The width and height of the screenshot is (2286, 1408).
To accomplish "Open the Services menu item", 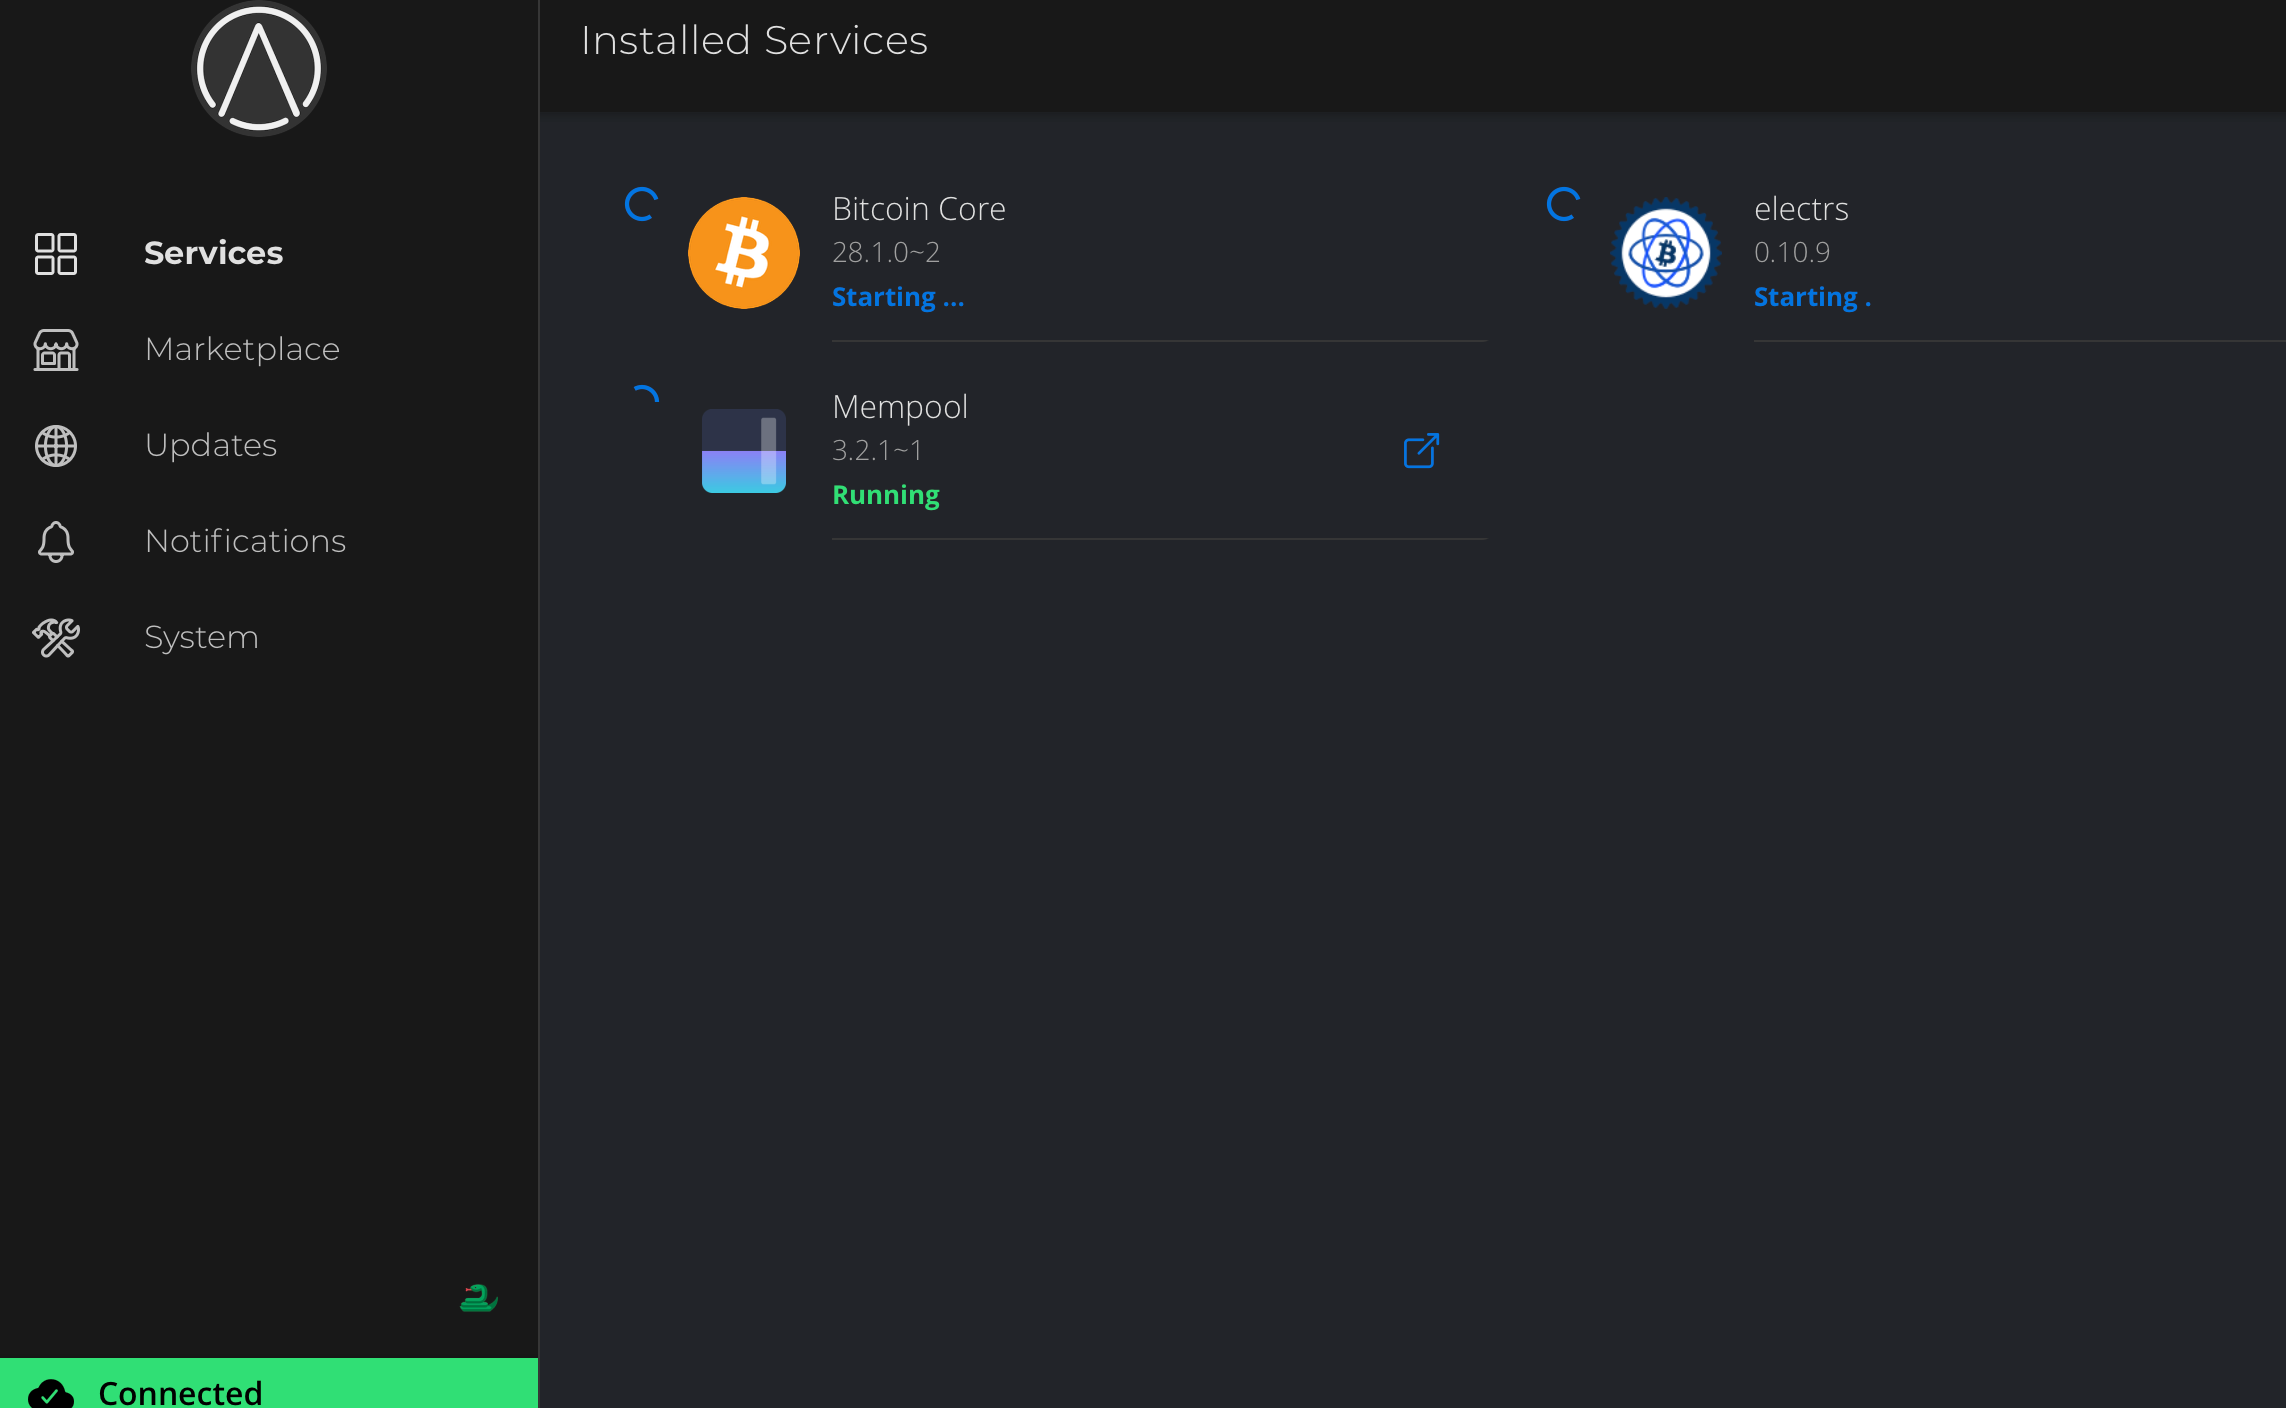I will [213, 253].
